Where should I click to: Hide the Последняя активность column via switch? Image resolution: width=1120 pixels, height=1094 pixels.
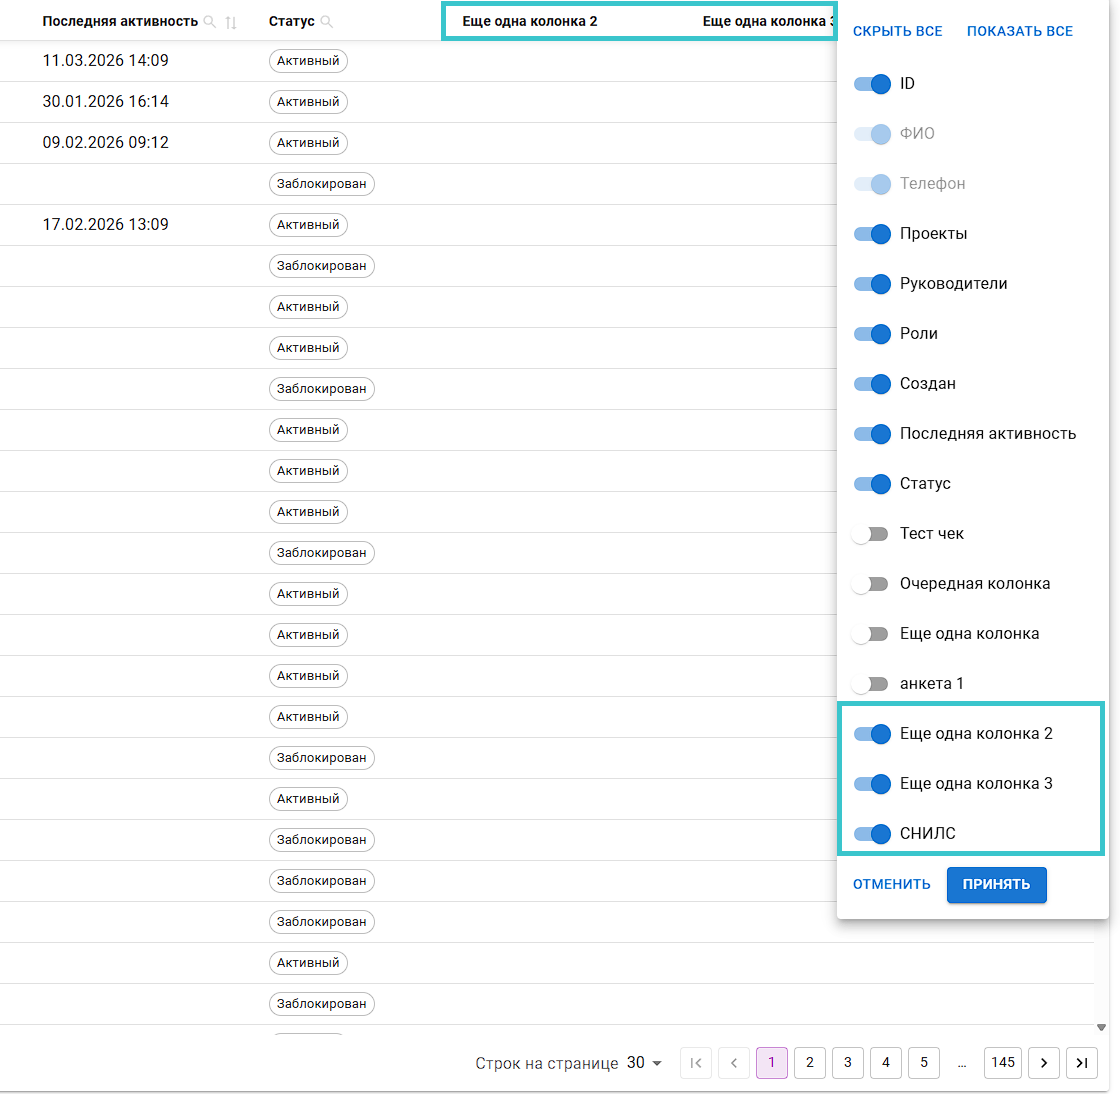tap(872, 433)
